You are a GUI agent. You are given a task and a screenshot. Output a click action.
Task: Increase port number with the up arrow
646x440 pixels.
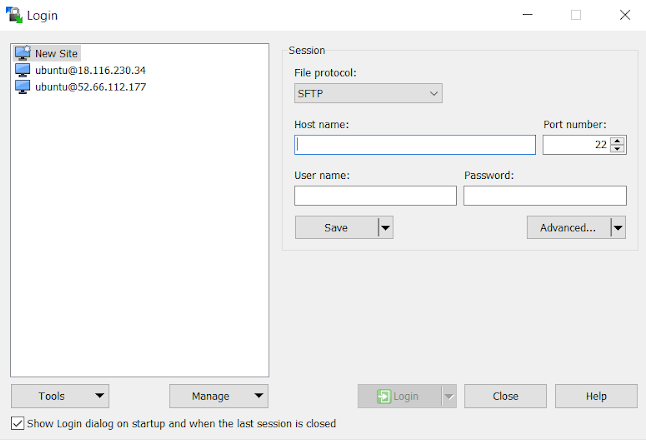pos(617,141)
